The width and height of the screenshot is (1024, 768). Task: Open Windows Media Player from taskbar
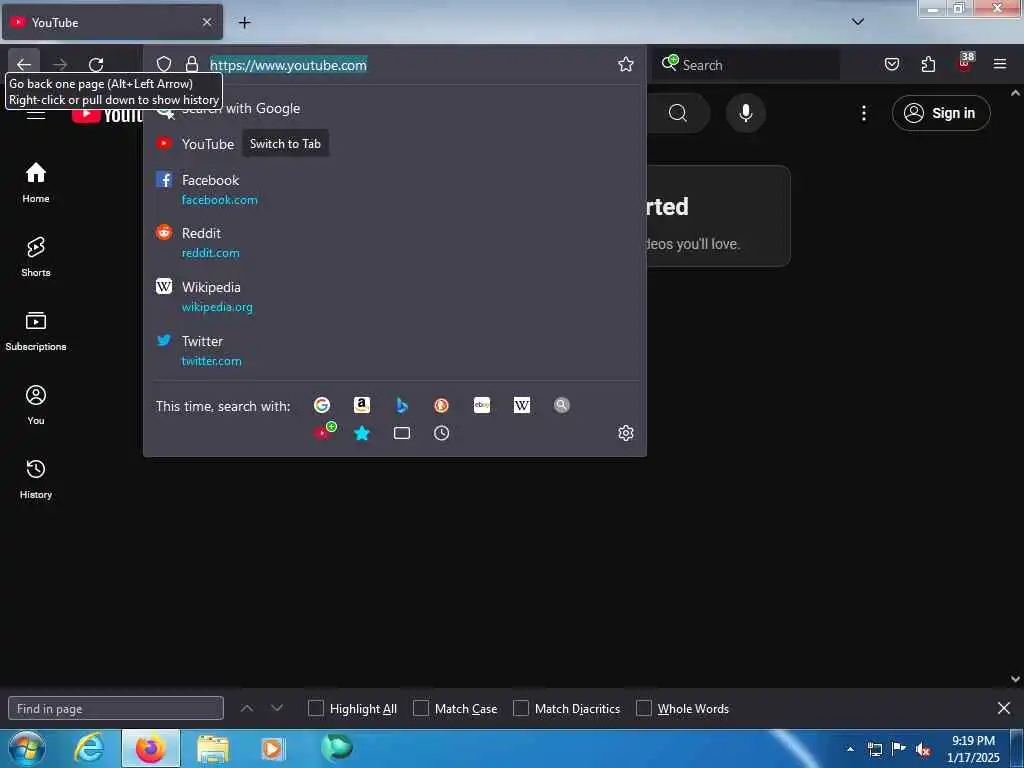(273, 749)
